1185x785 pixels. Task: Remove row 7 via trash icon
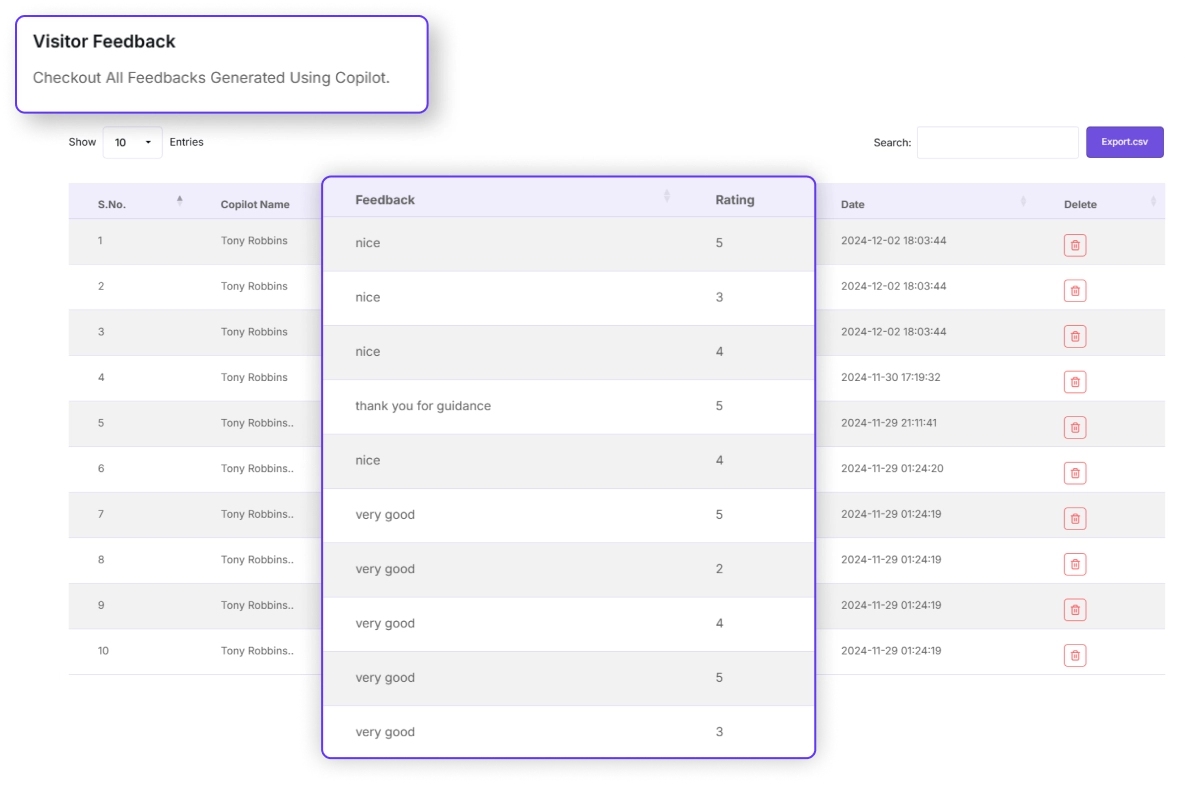[1075, 518]
